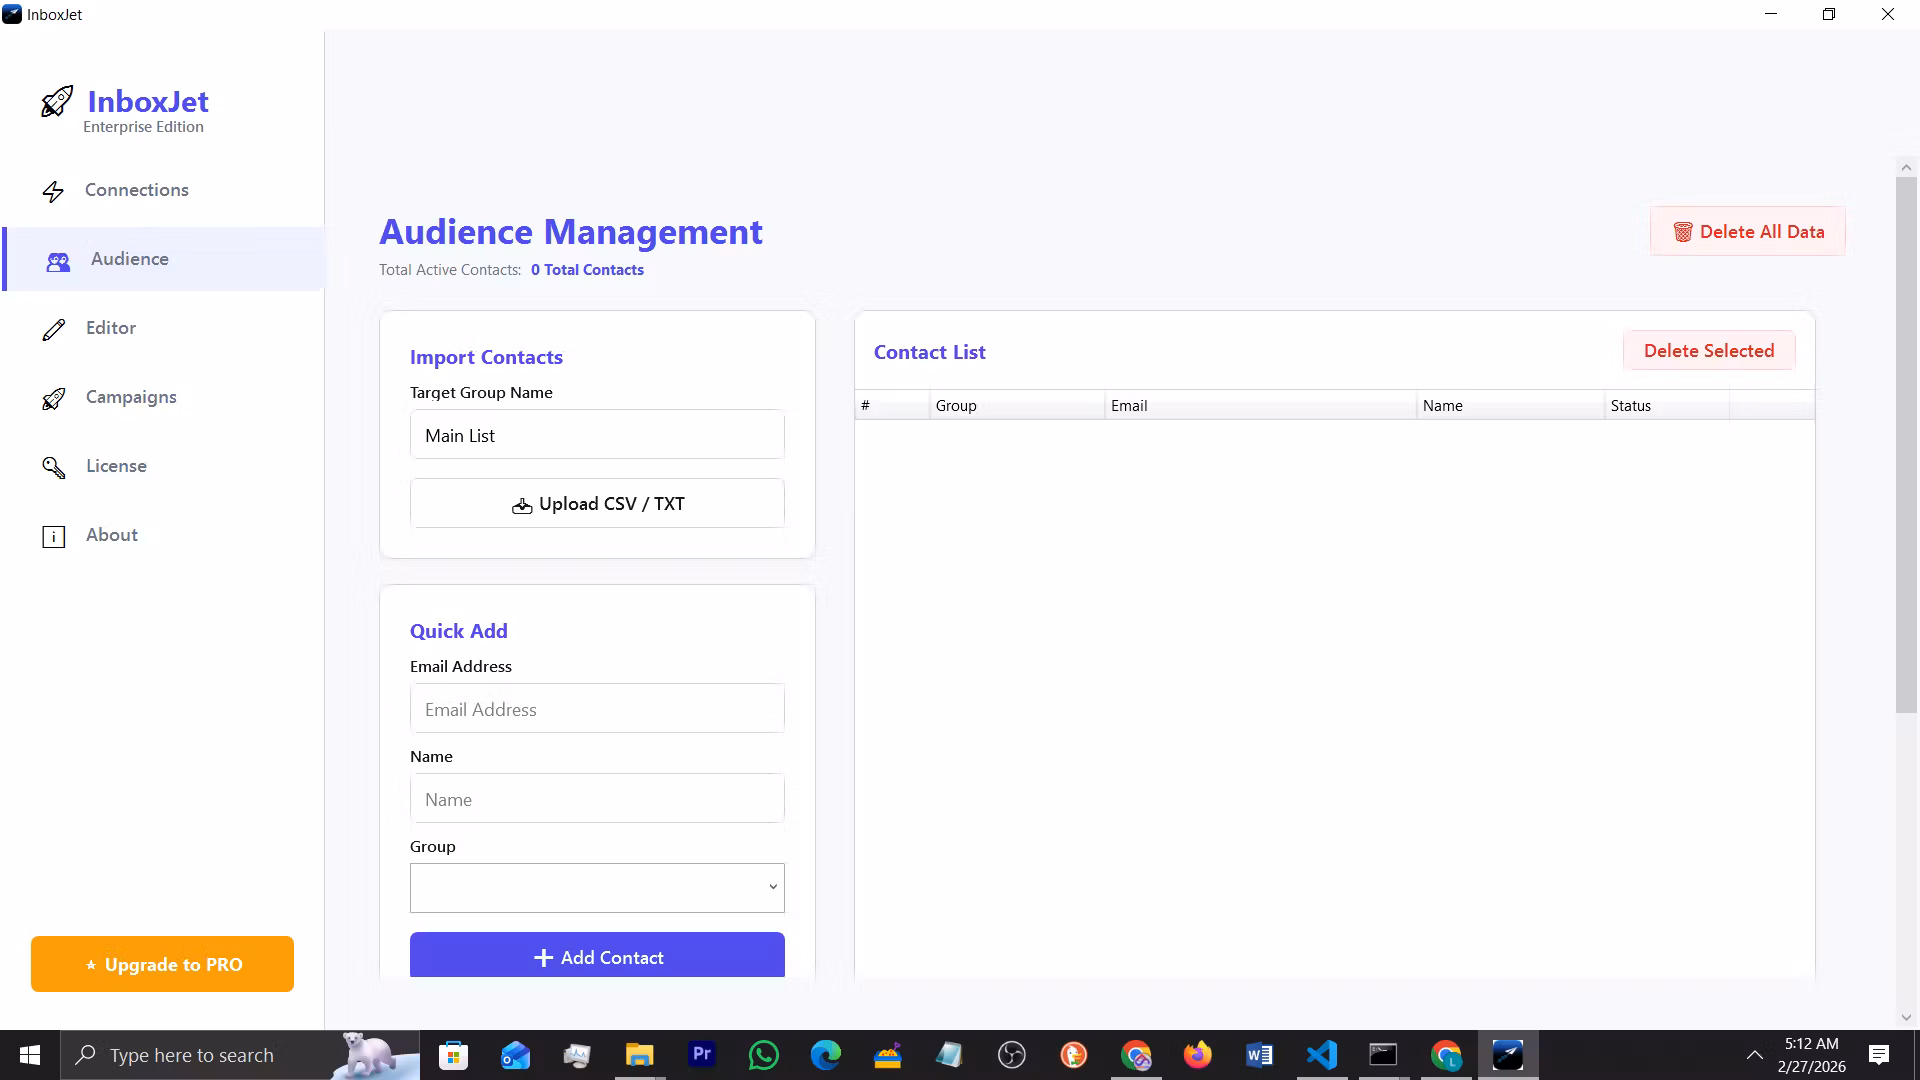Open the License page
Image resolution: width=1920 pixels, height=1080 pixels.
164,466
